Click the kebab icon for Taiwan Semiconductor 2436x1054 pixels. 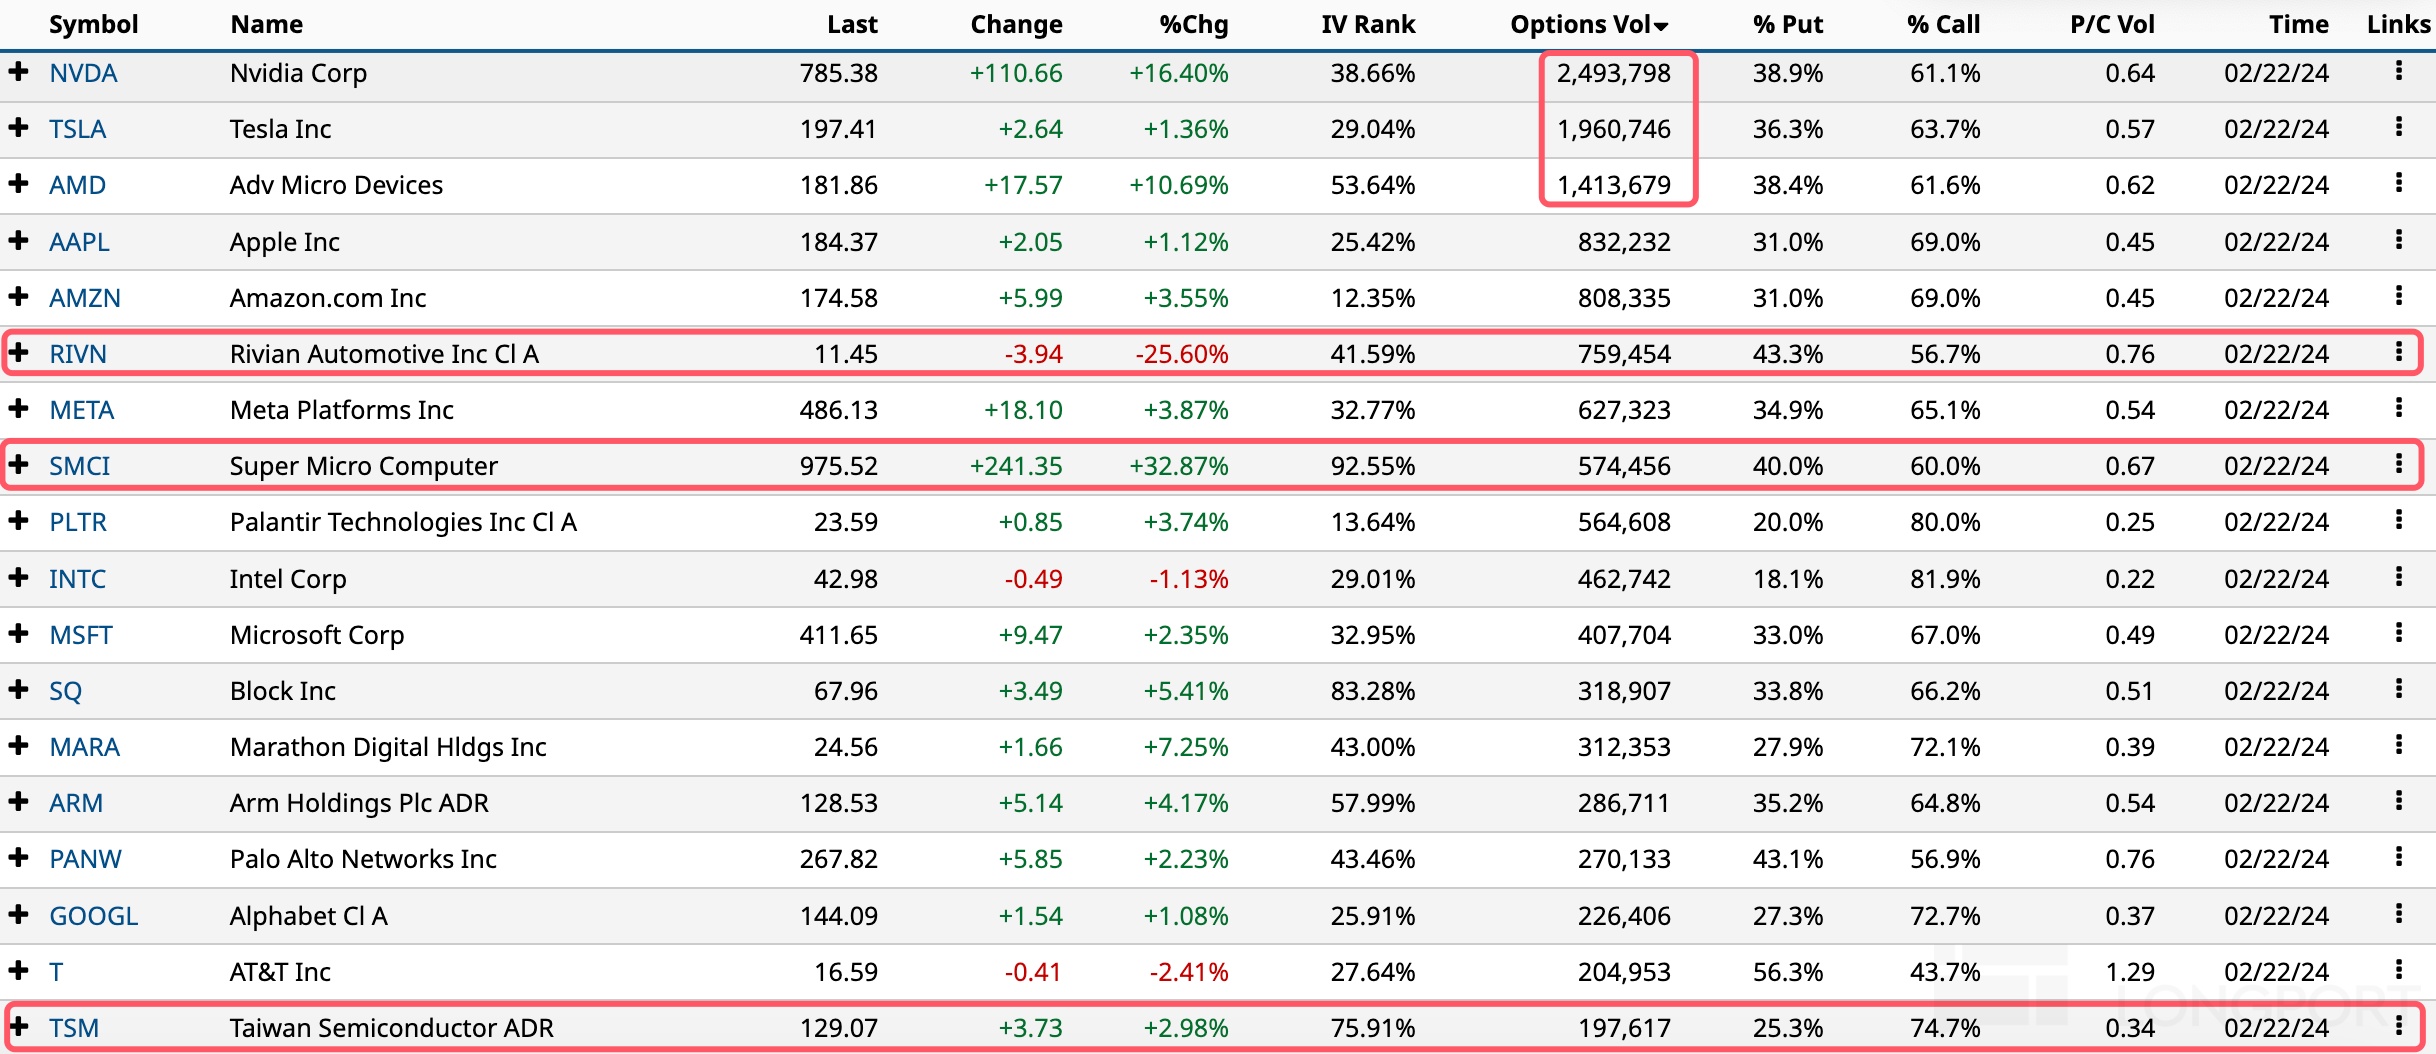2398,1026
